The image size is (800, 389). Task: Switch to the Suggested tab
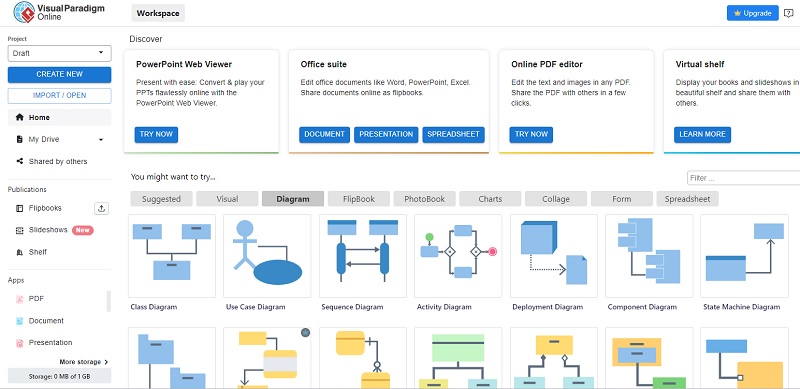pyautogui.click(x=161, y=199)
